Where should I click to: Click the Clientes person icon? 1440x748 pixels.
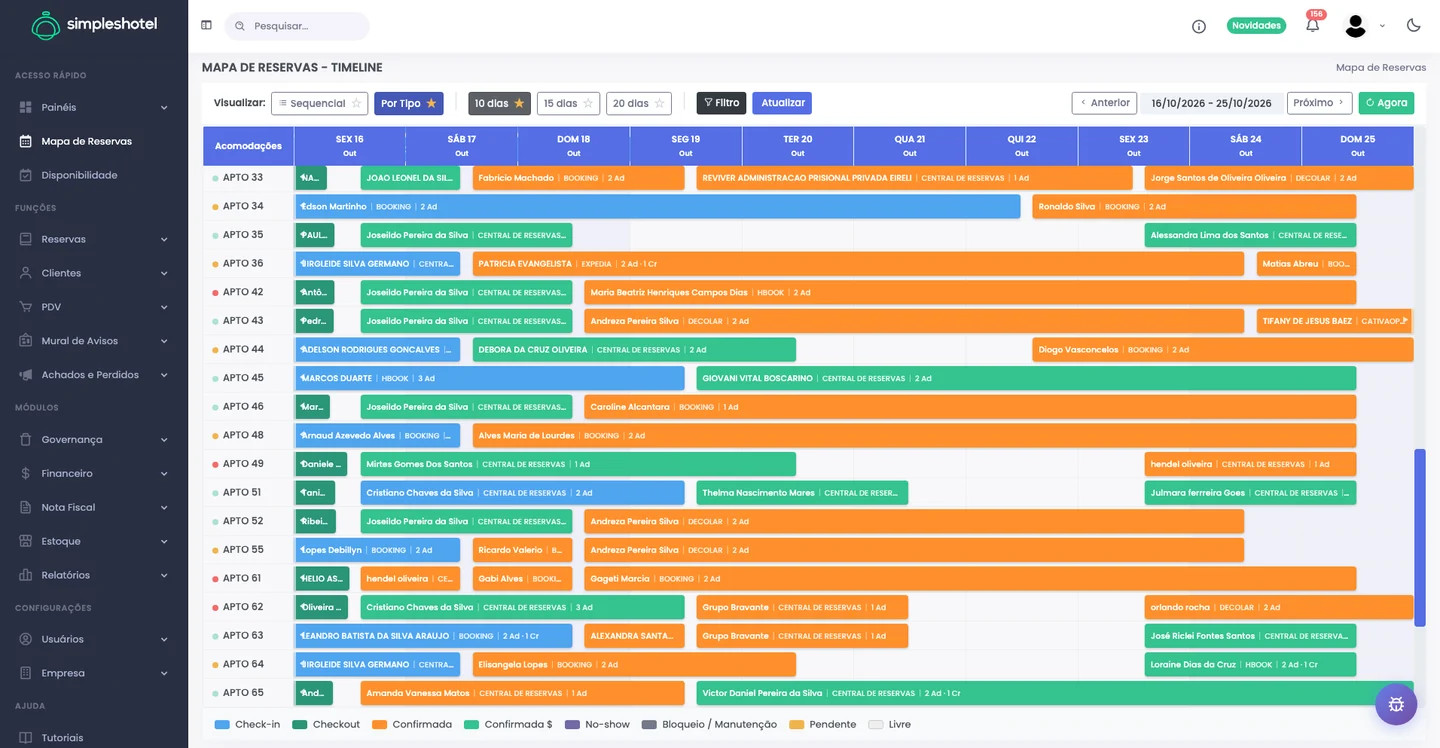pos(25,273)
